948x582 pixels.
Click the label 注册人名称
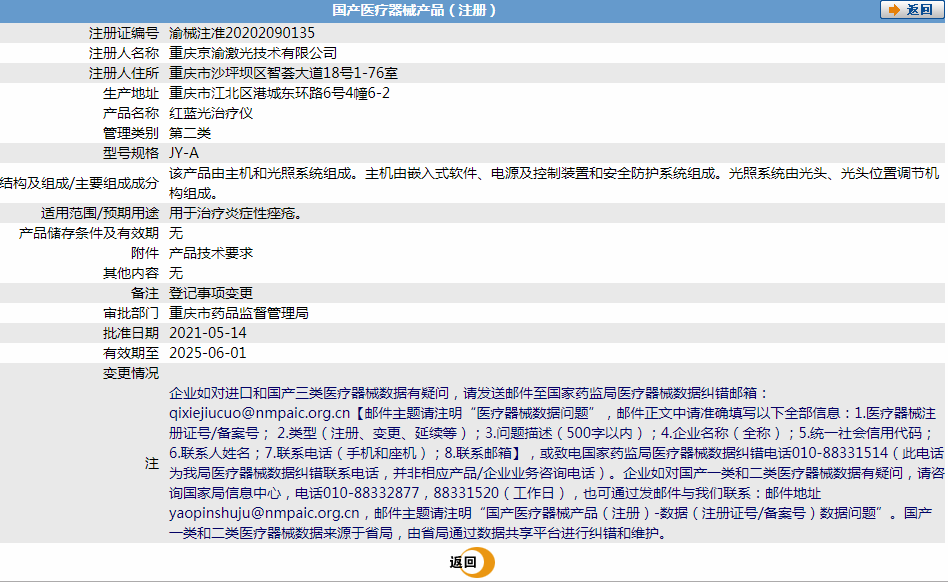pyautogui.click(x=124, y=53)
